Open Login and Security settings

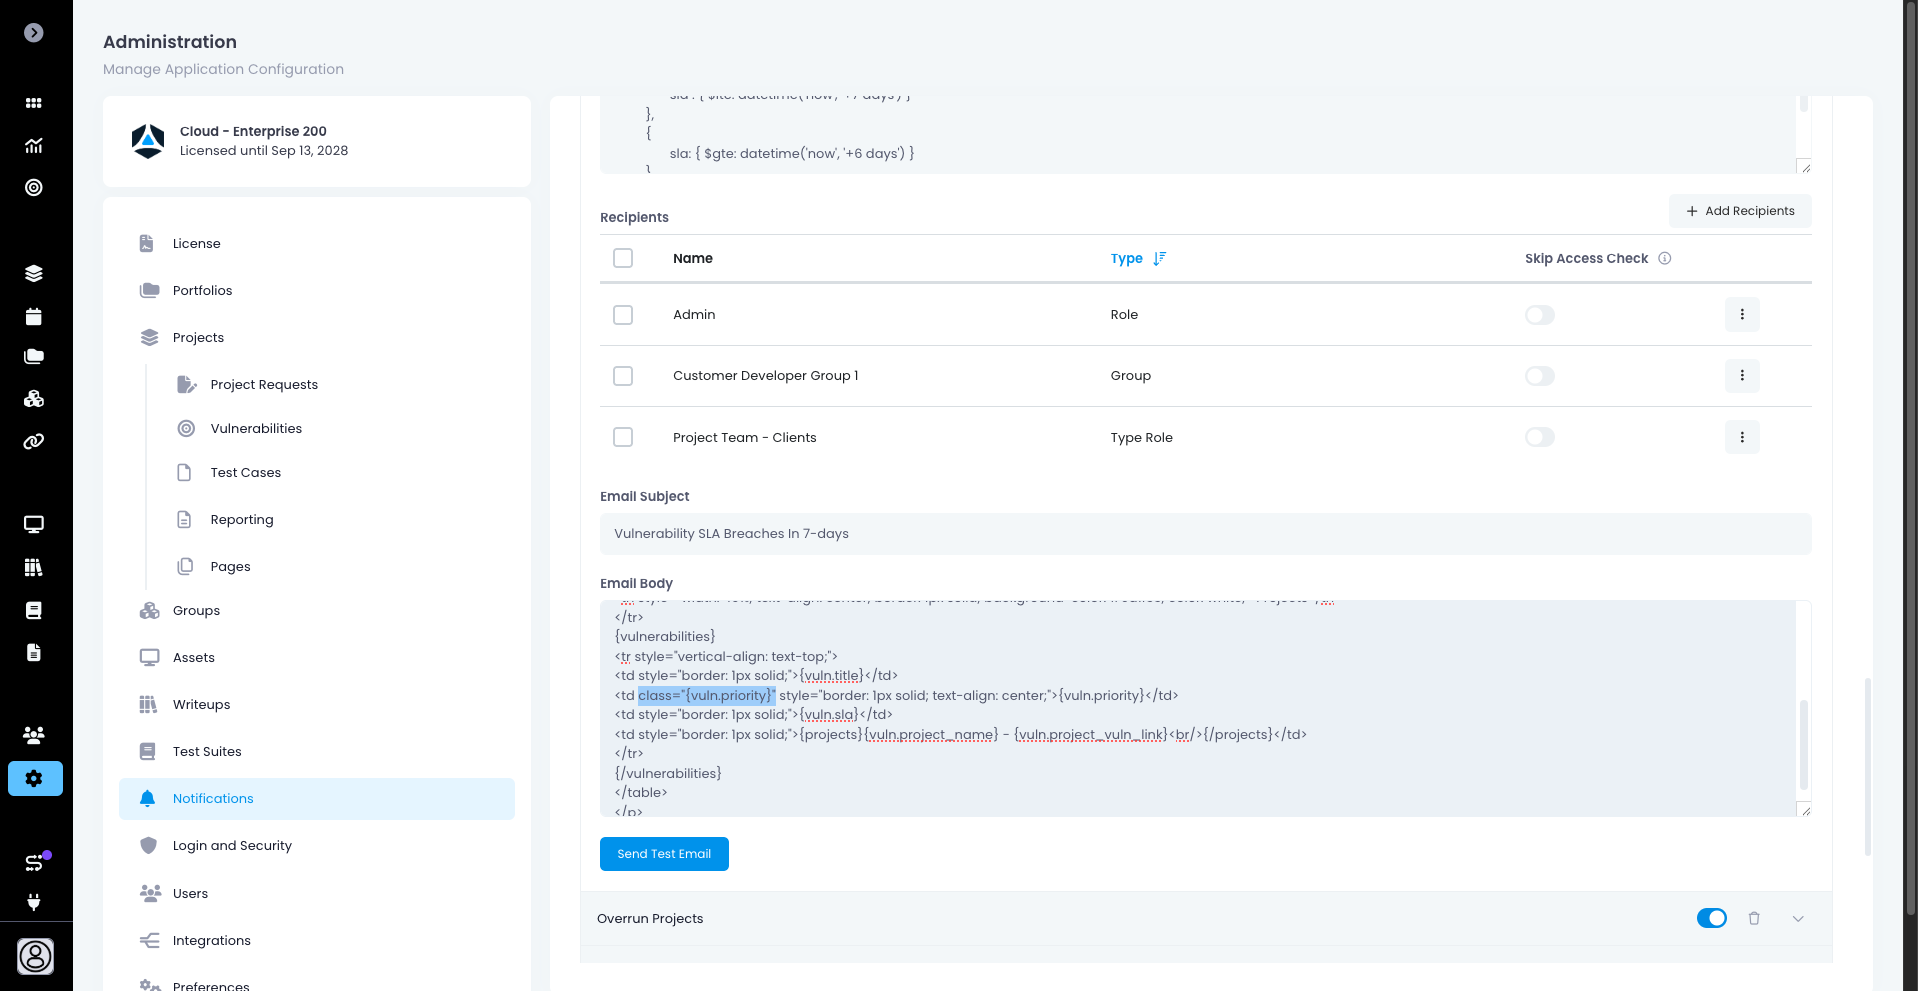coord(232,845)
